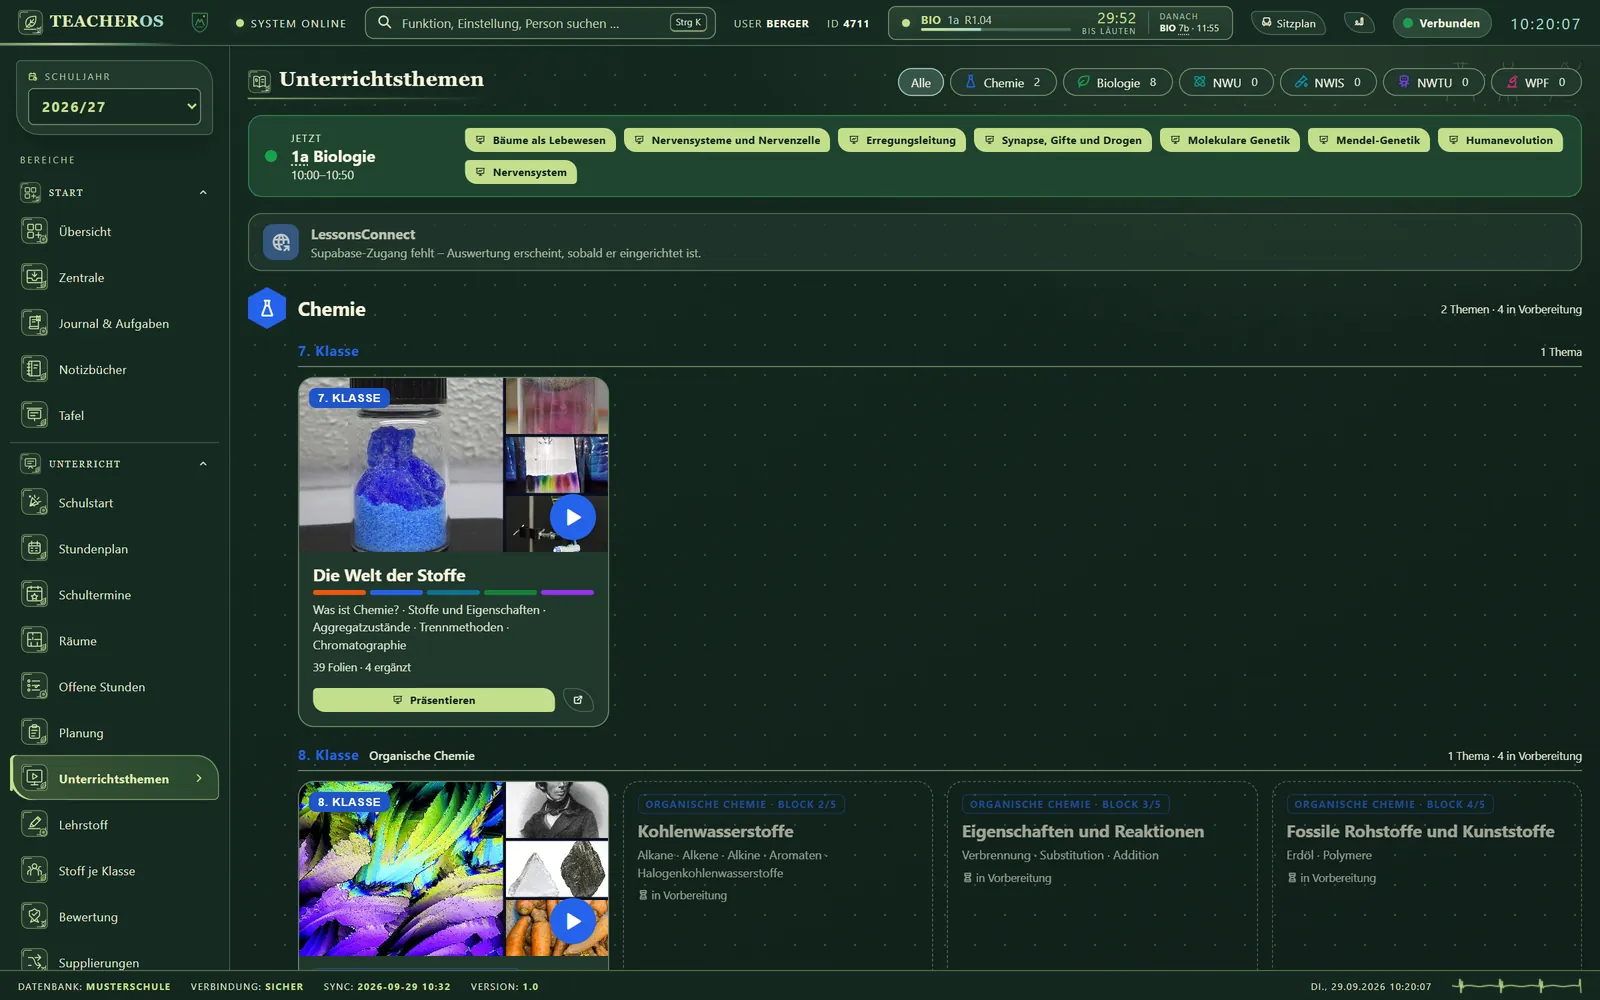
Task: Open topic Bäume als Lebewesen
Action: coord(540,141)
